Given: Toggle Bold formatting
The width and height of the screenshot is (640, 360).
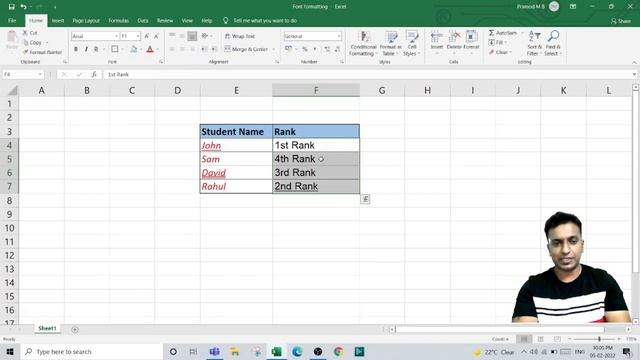Looking at the screenshot, I should [x=76, y=49].
